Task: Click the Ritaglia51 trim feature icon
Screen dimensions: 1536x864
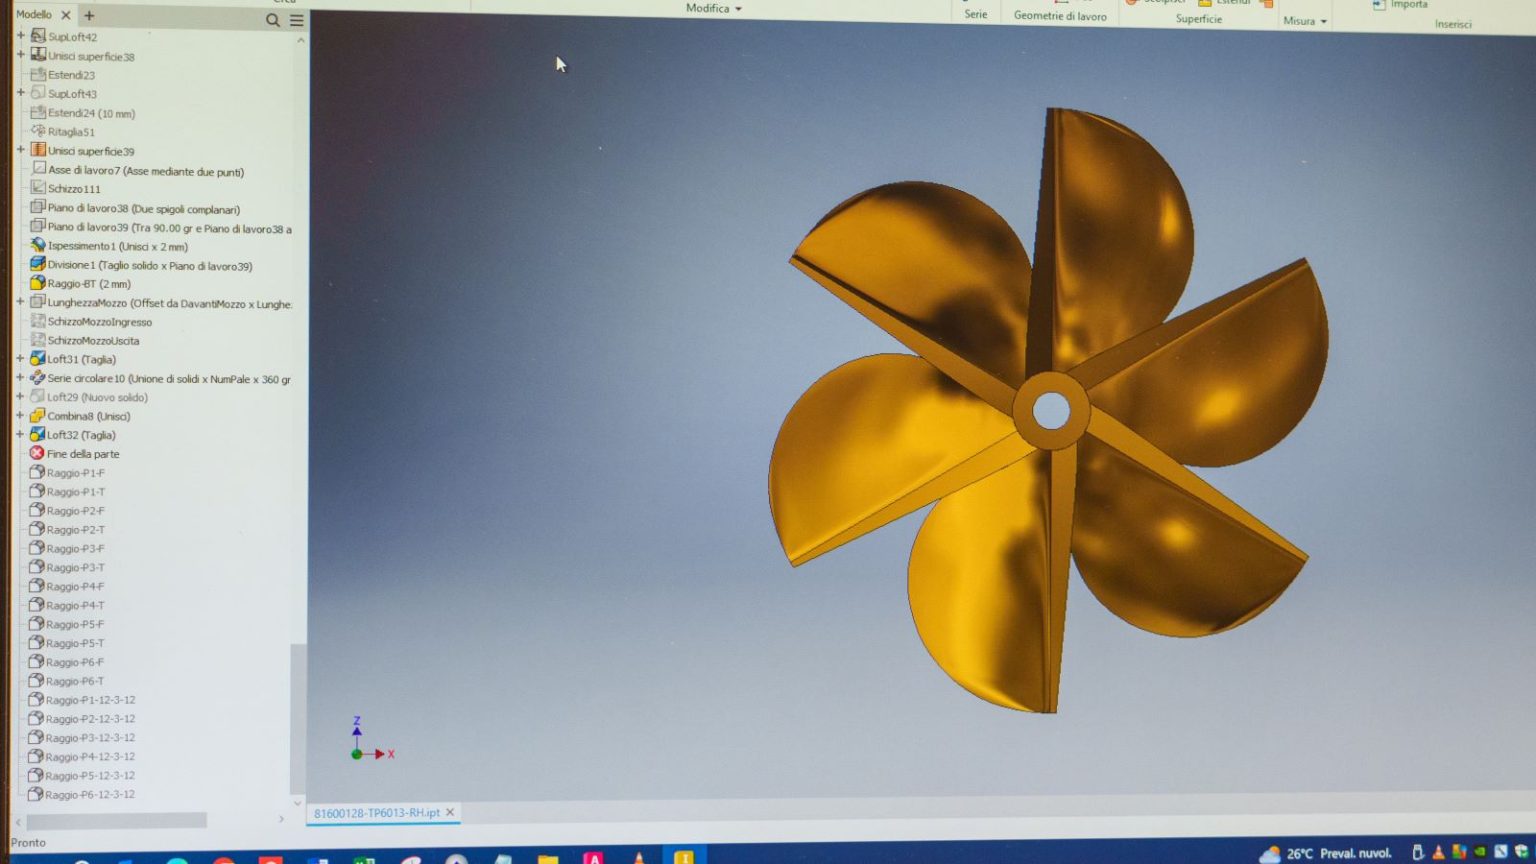Action: tap(37, 131)
